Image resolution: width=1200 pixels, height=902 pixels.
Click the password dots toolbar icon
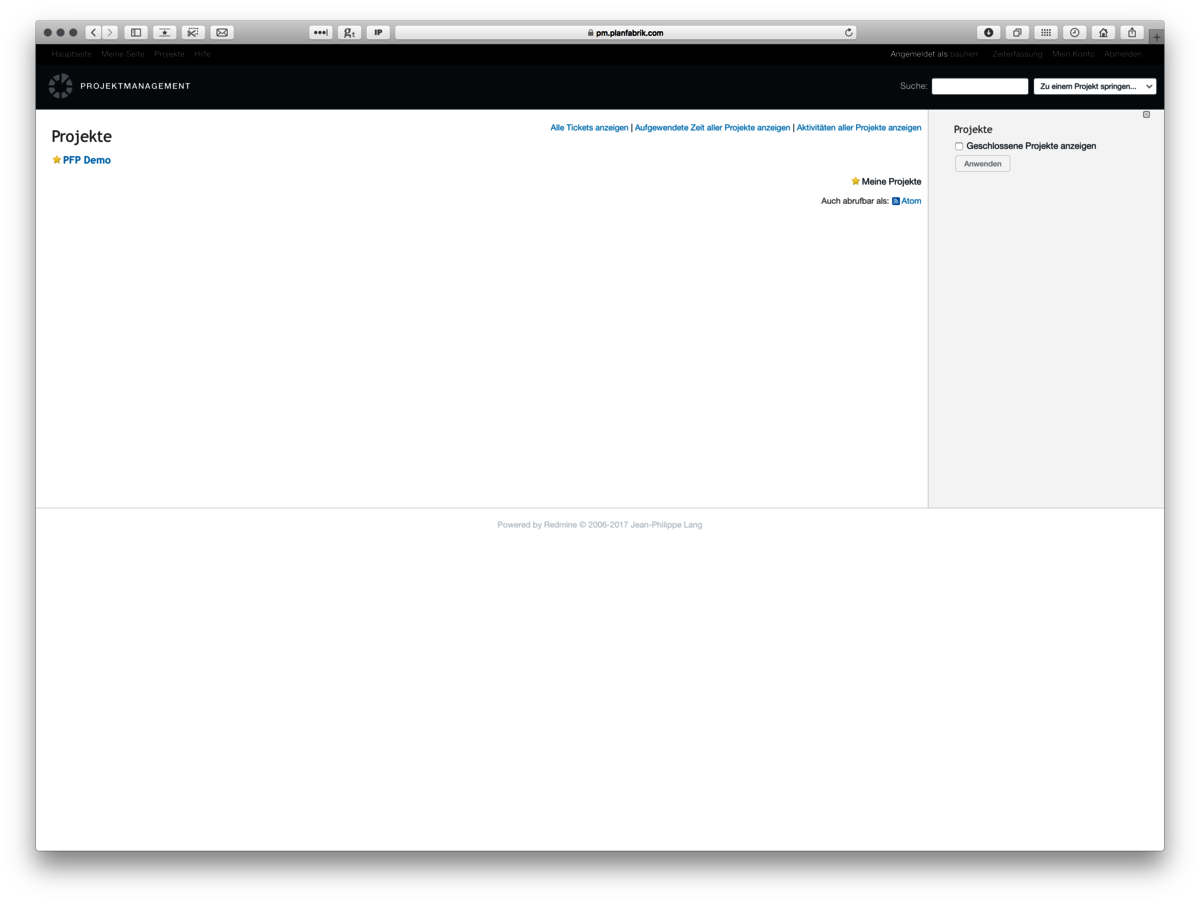[x=320, y=33]
